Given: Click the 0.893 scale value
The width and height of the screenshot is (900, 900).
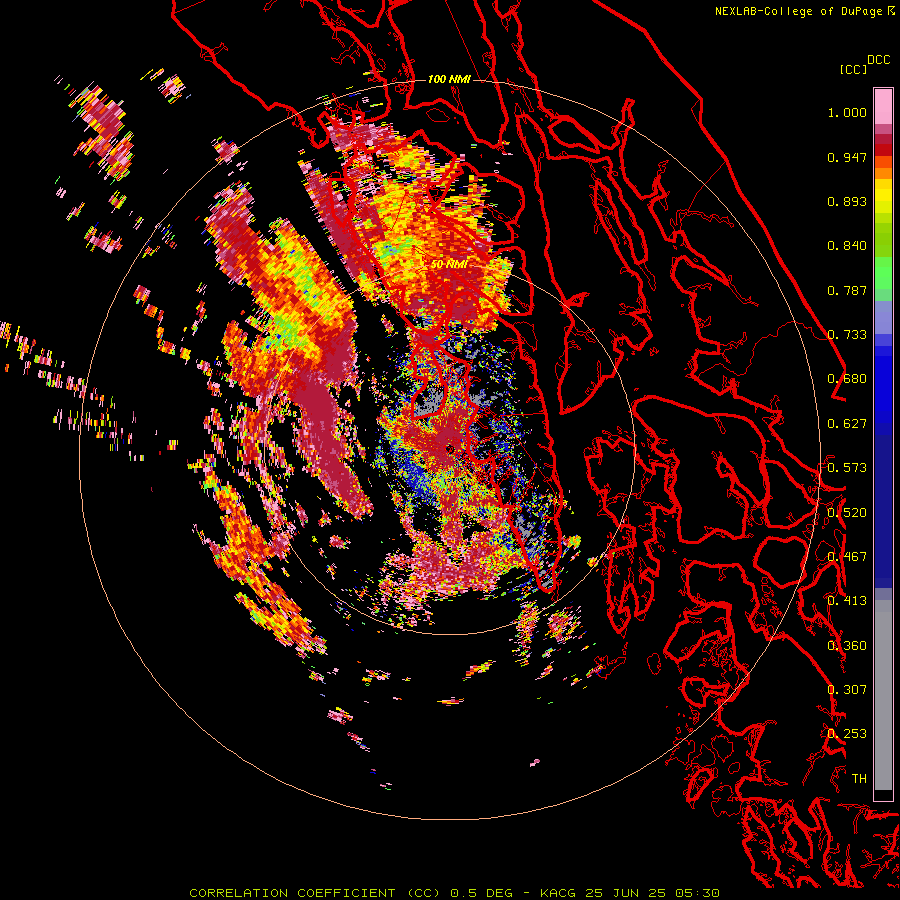Looking at the screenshot, I should (x=847, y=201).
